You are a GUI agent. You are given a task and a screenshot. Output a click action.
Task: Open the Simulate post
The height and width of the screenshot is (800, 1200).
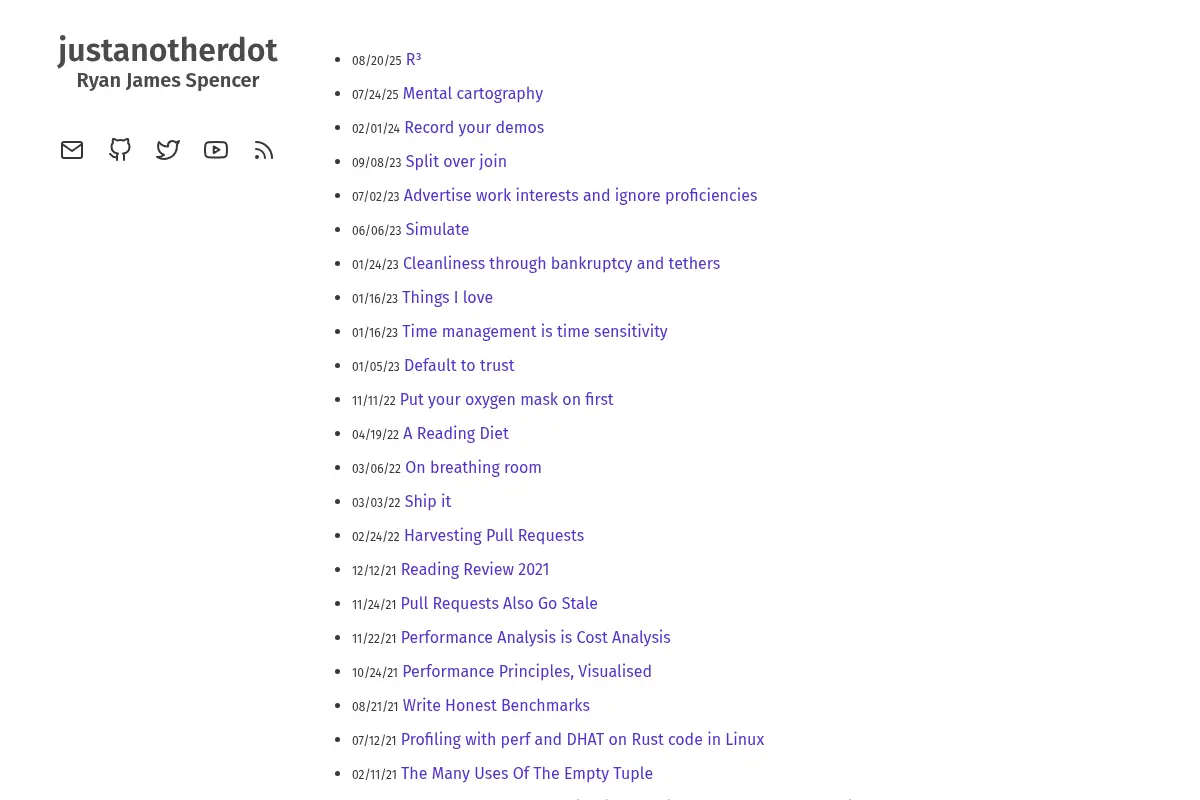pos(437,230)
